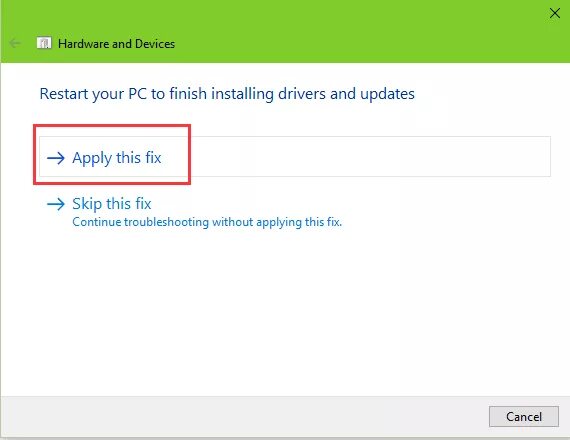
Task: Click the Restart your PC heading text
Action: [x=227, y=93]
